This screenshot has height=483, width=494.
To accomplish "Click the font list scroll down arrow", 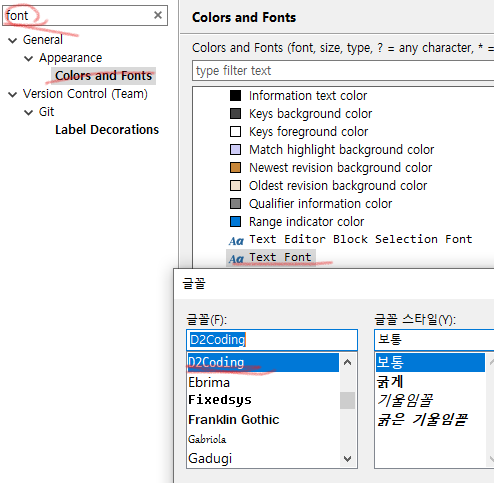I will tap(347, 459).
